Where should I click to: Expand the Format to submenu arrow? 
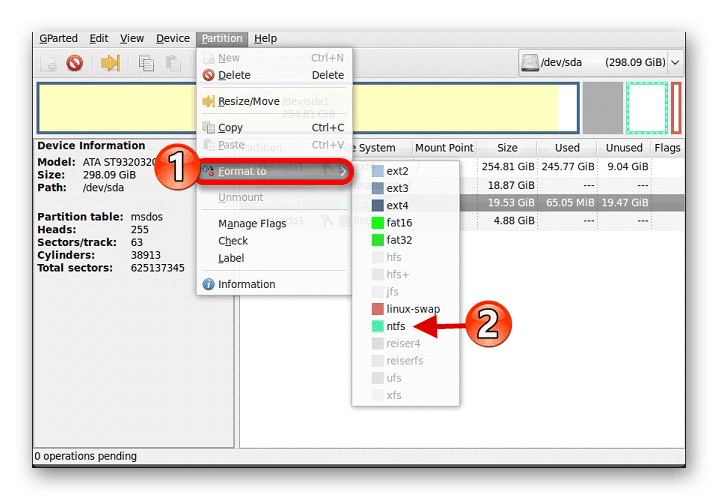(343, 171)
